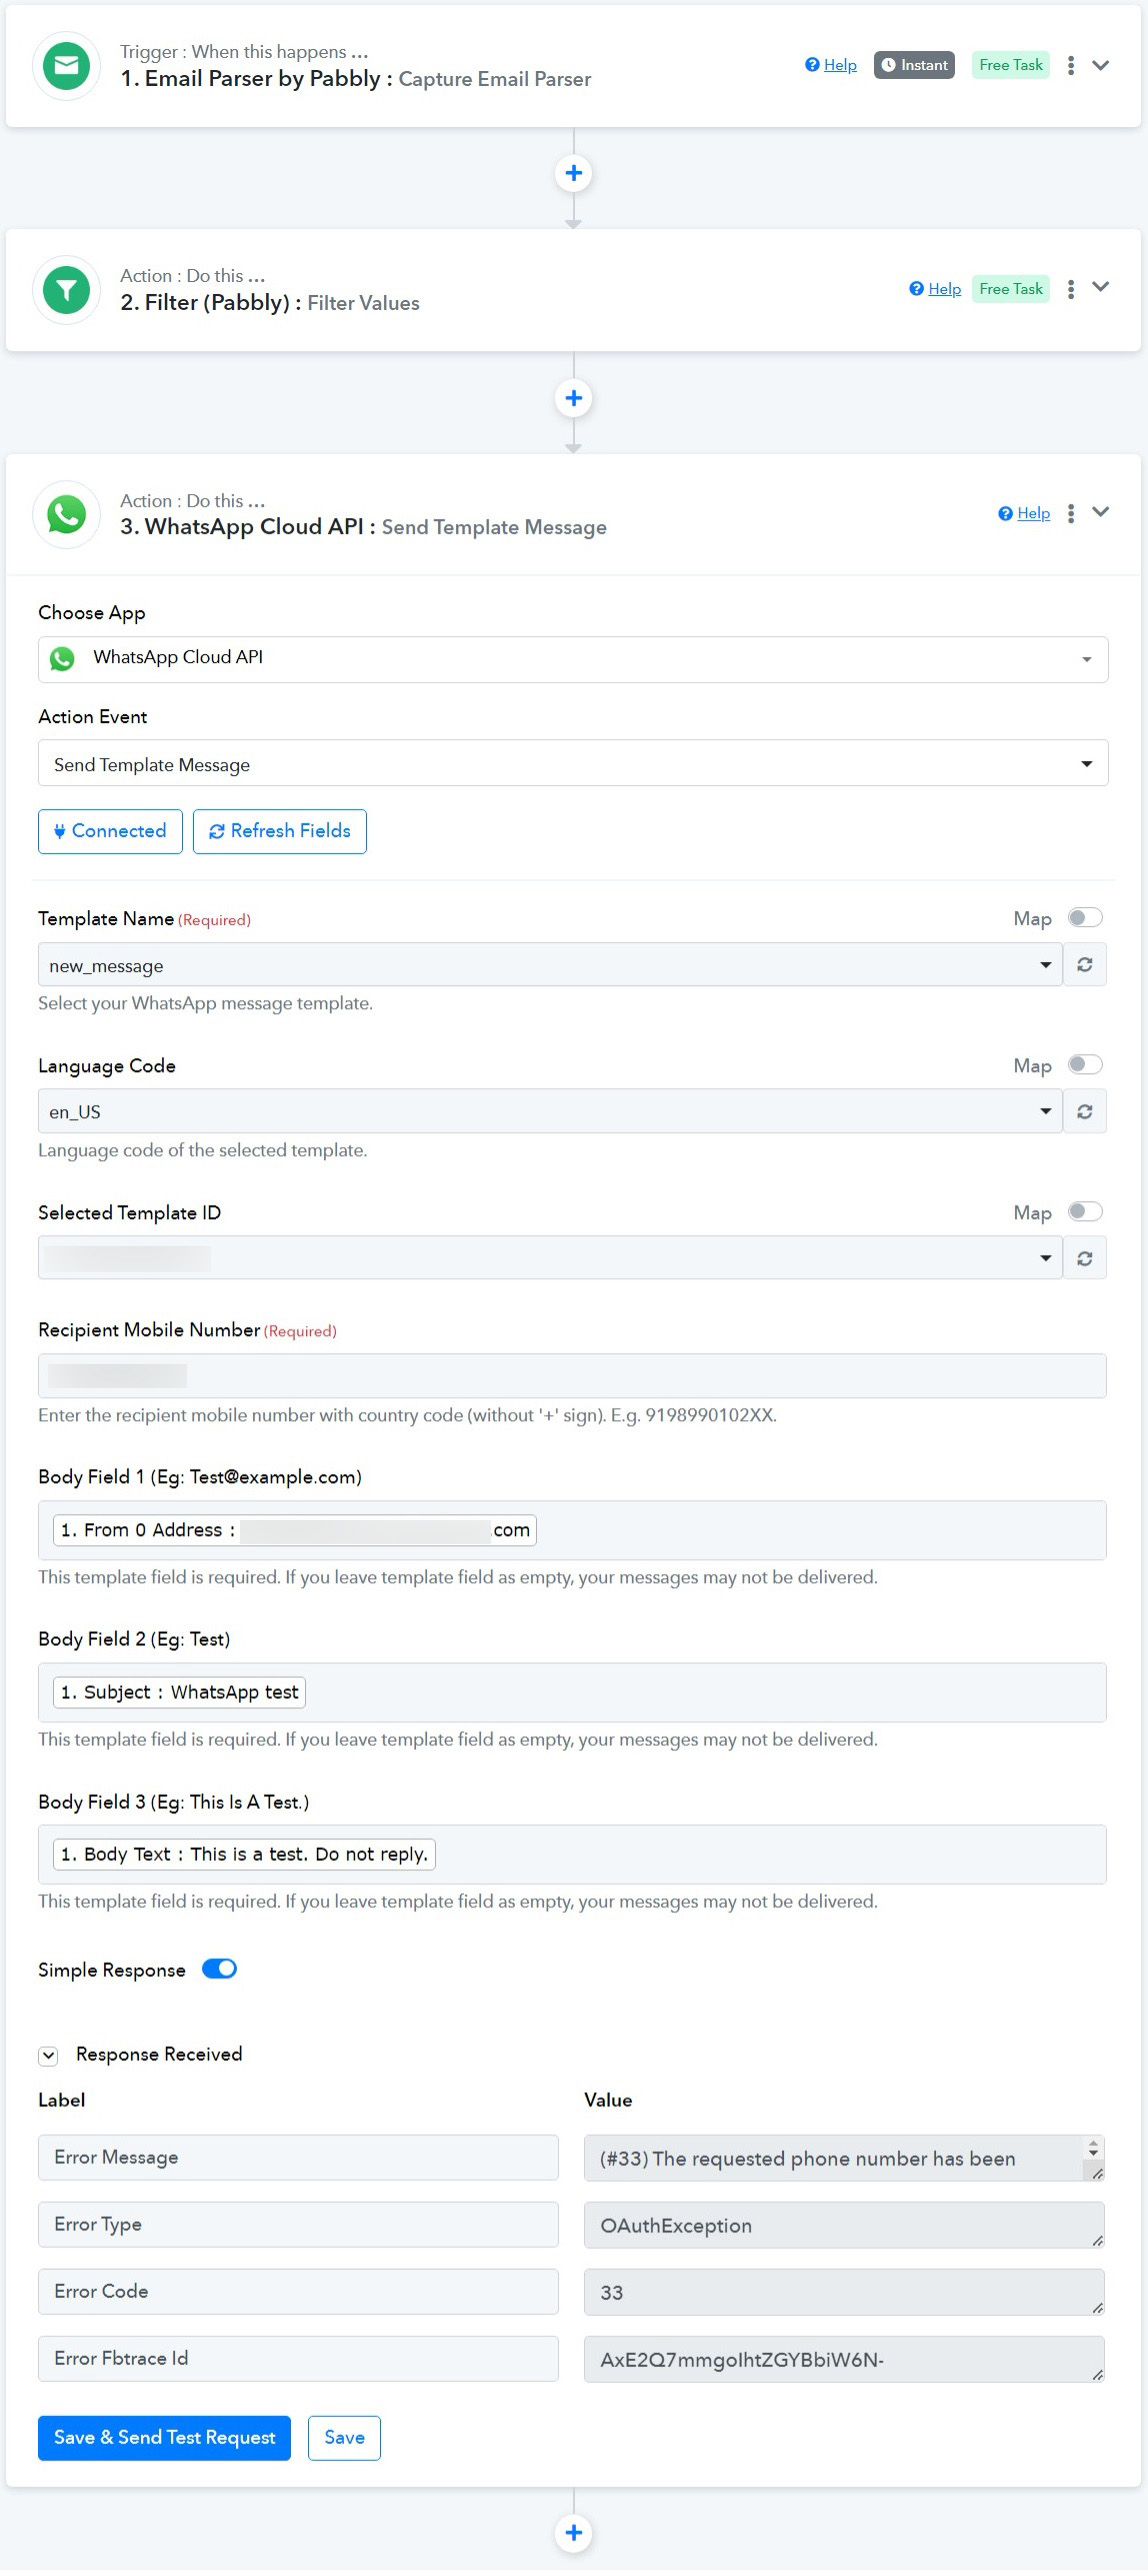Add a step after Email Parser trigger
The width and height of the screenshot is (1148, 2570).
click(573, 173)
